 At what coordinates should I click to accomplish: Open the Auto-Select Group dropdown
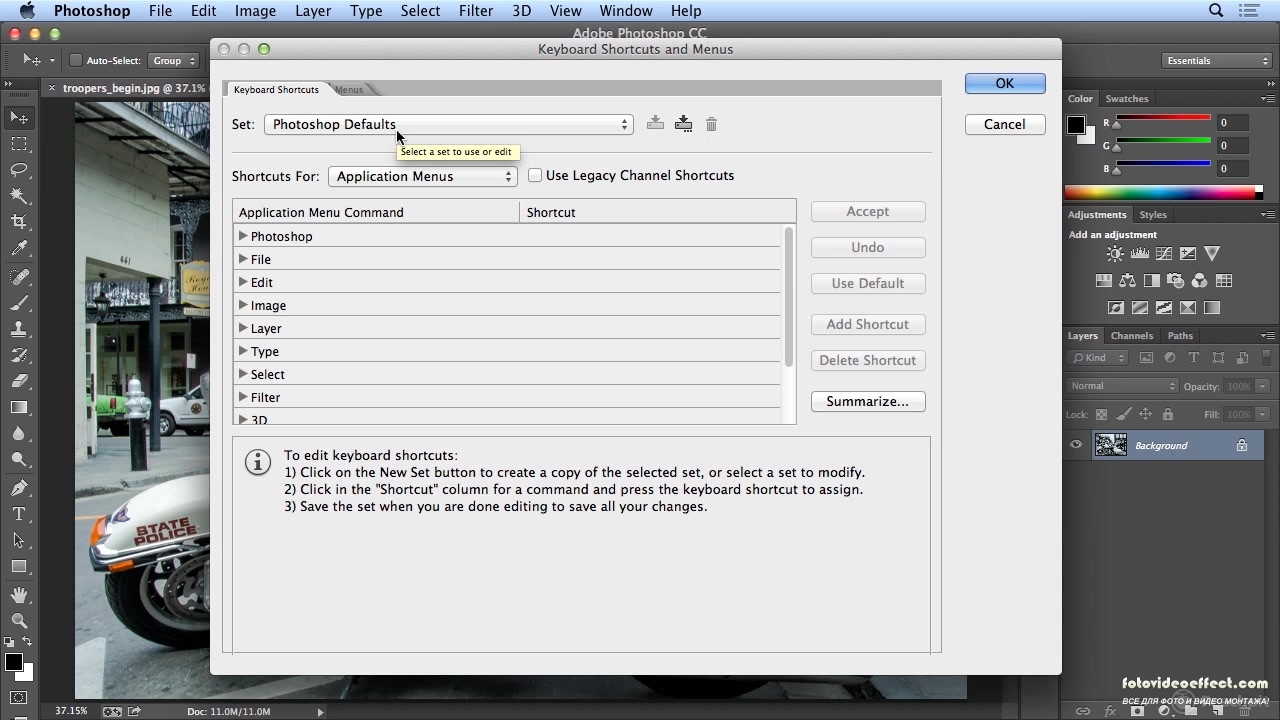[x=174, y=61]
